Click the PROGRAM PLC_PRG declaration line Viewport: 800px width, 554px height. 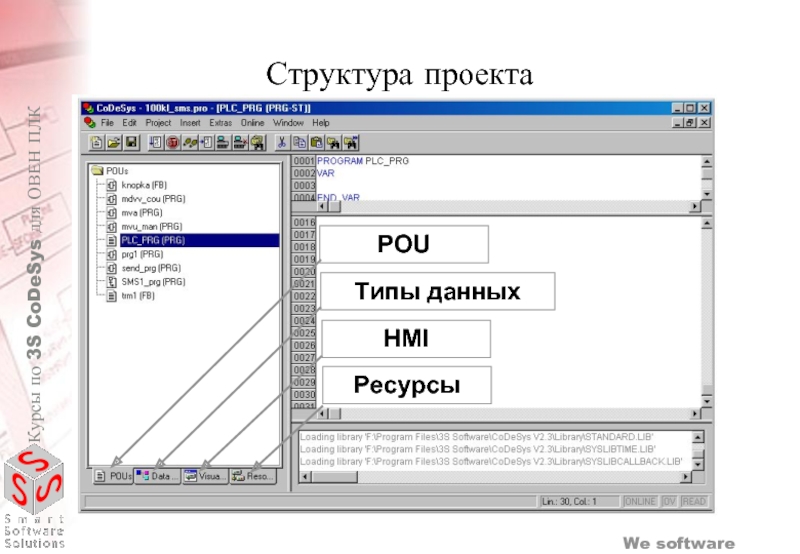point(363,161)
